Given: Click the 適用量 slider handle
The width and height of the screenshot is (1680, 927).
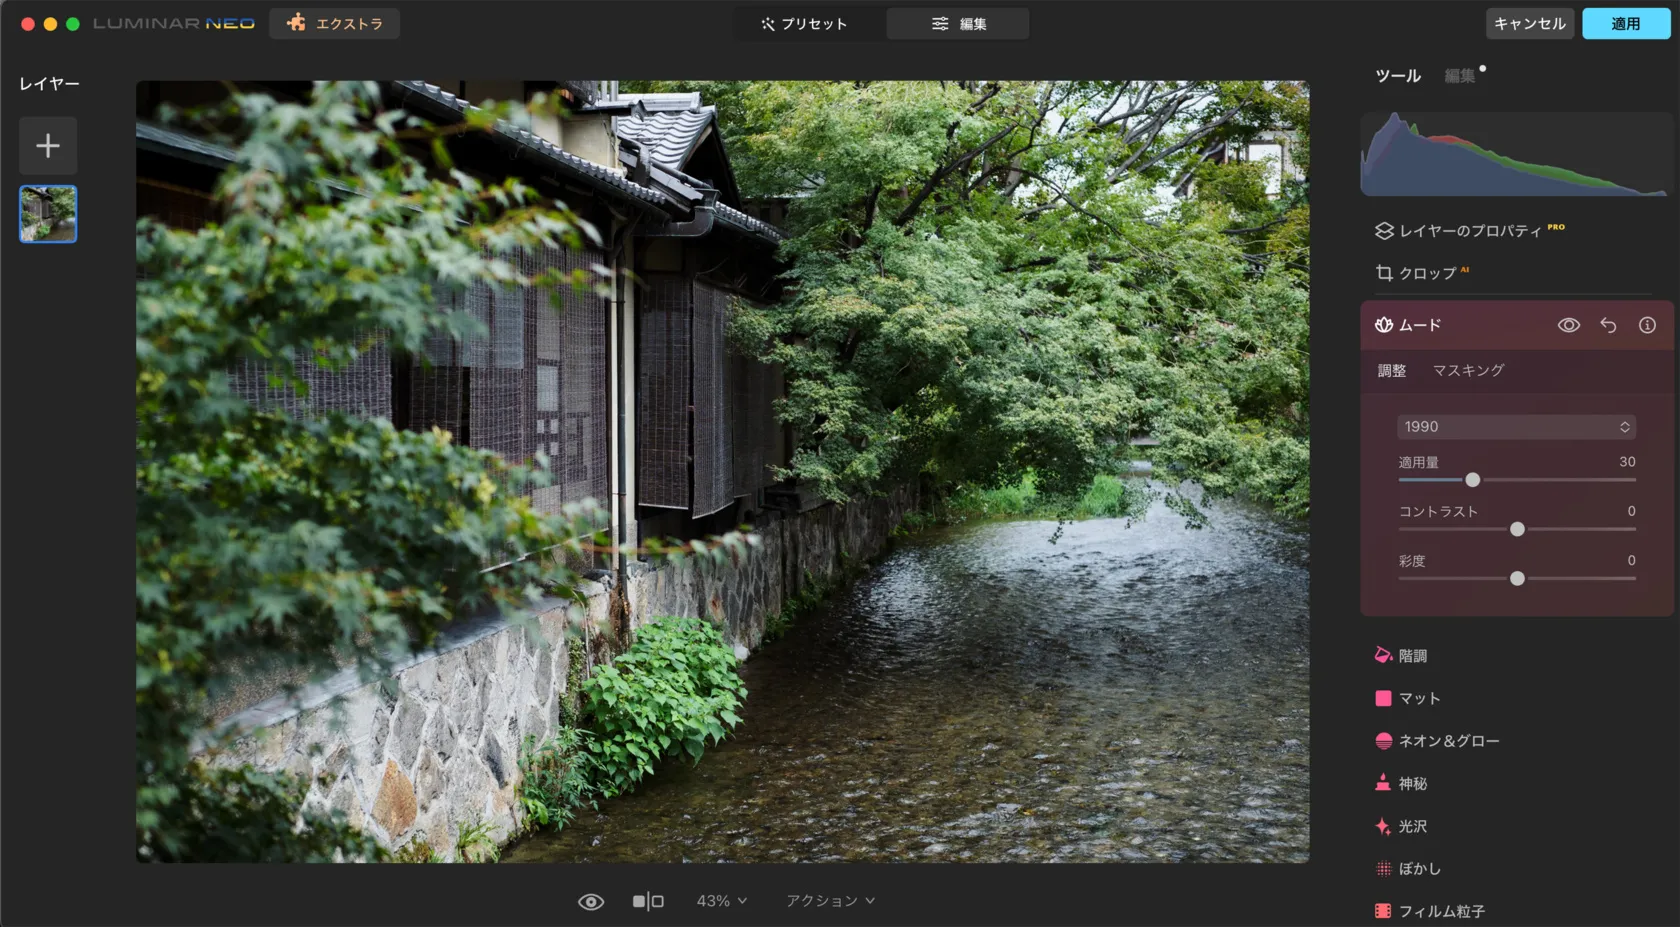Looking at the screenshot, I should 1472,480.
